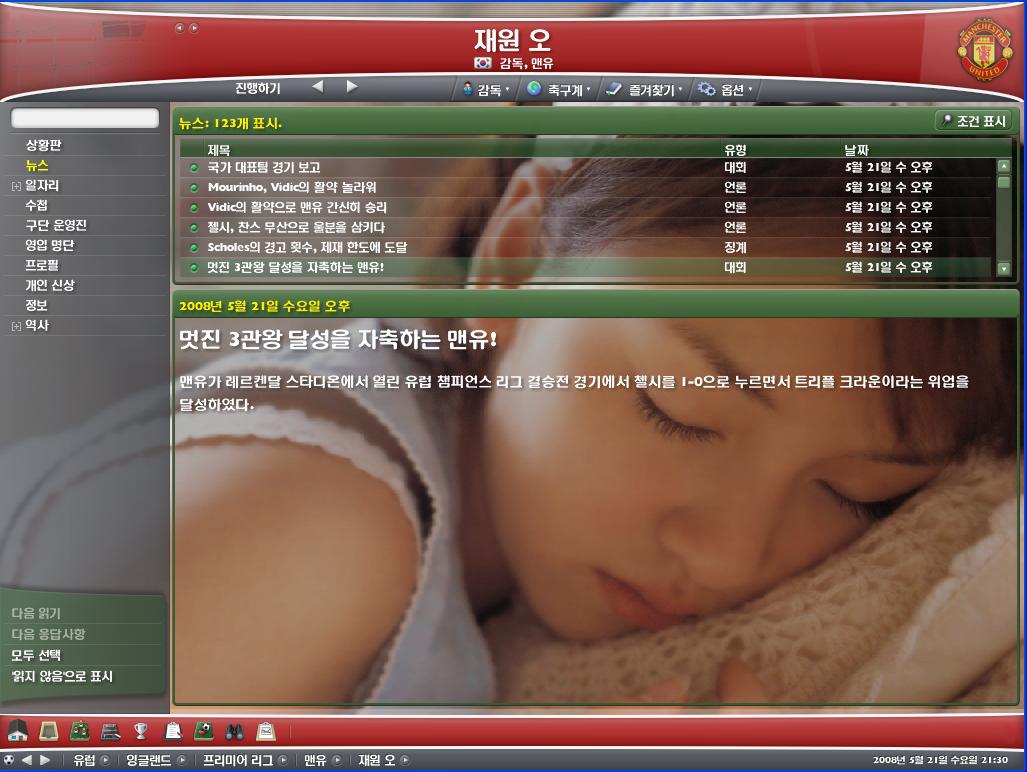The height and width of the screenshot is (772, 1027).
Task: Click 모두 선택 to select all news
Action: [x=36, y=656]
